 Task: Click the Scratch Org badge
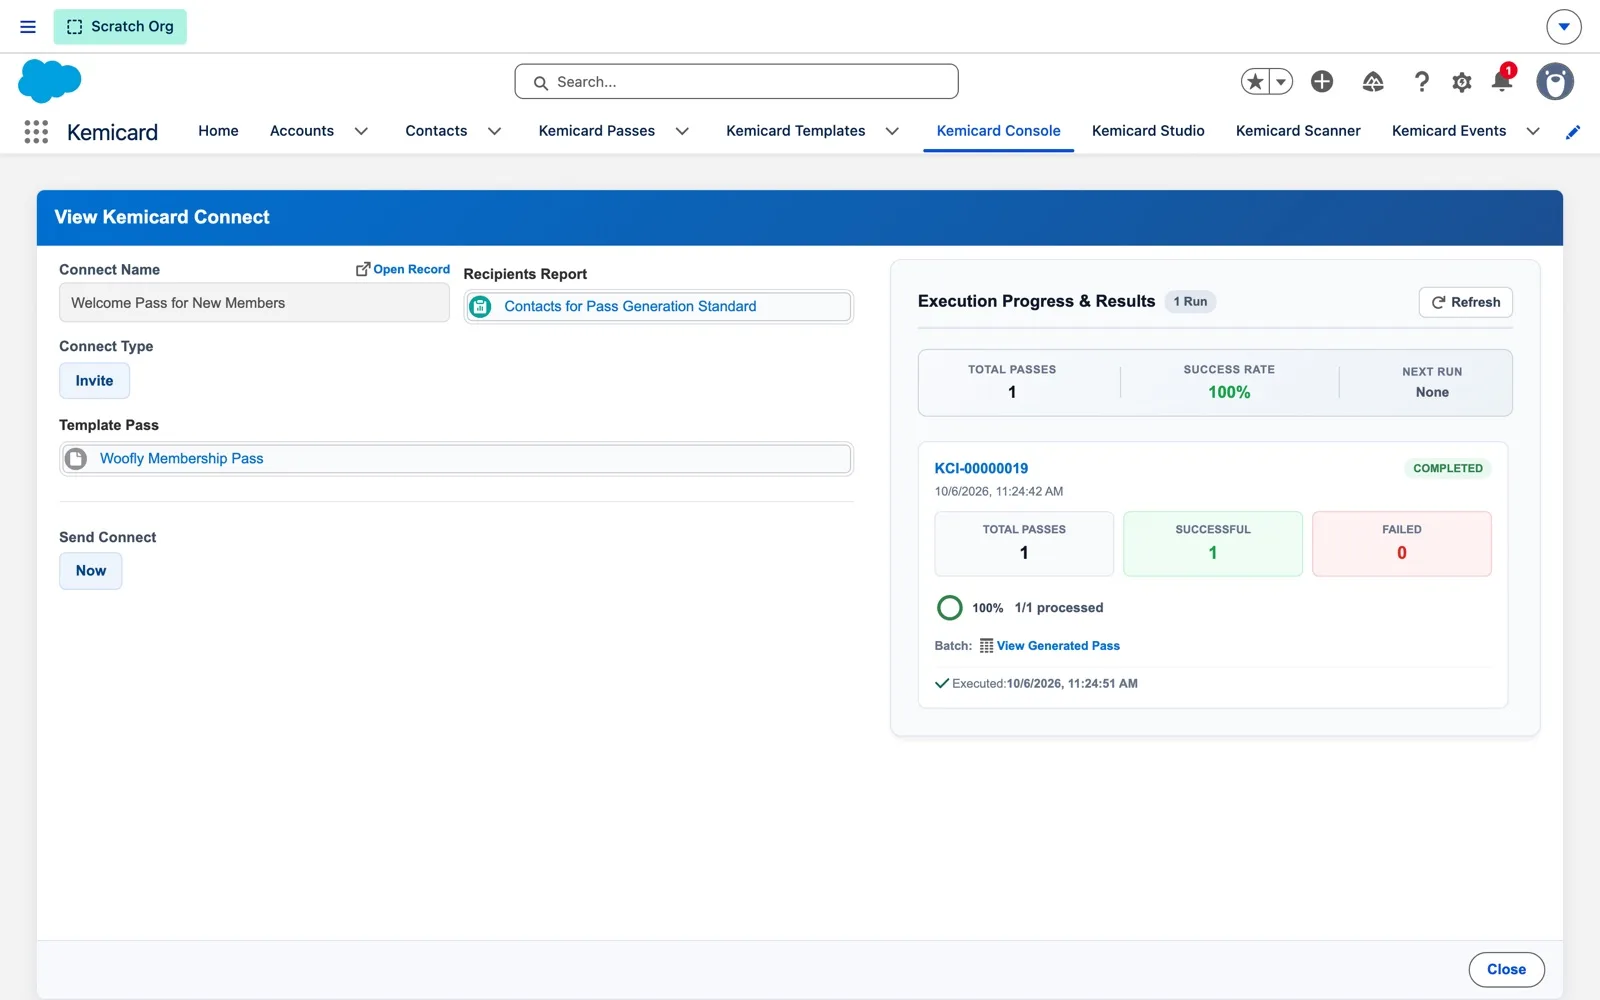[x=120, y=27]
